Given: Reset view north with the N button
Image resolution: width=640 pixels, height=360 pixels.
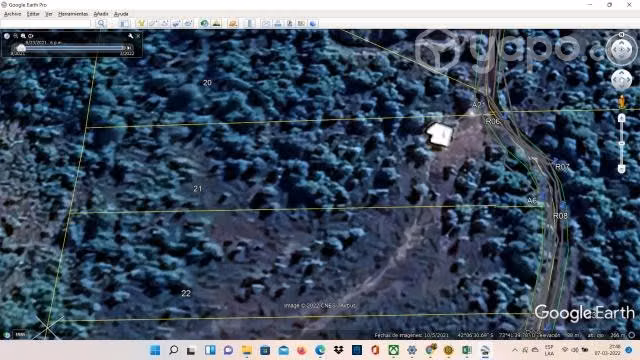Looking at the screenshot, I should tap(621, 35).
